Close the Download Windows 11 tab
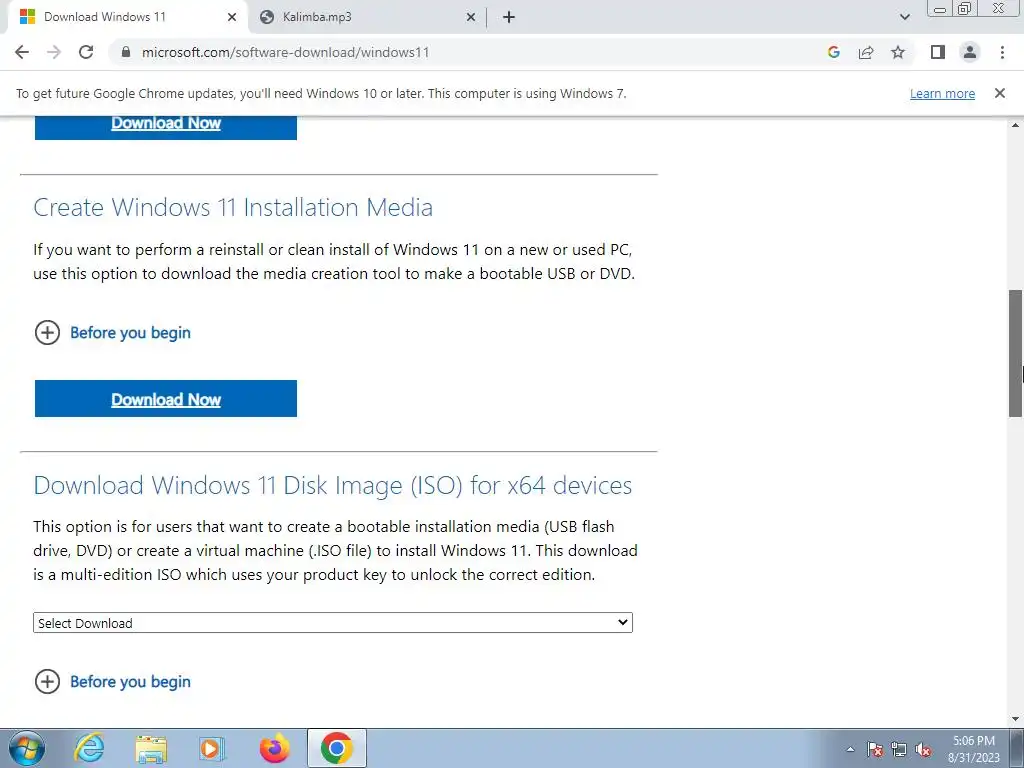Viewport: 1024px width, 768px height. (x=232, y=17)
